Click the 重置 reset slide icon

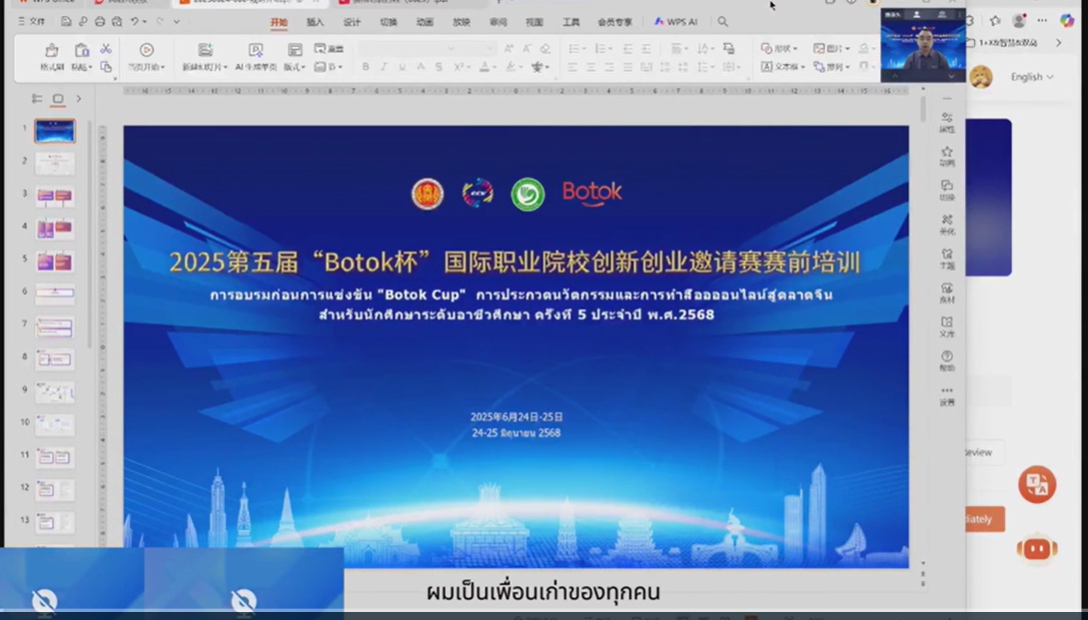329,49
